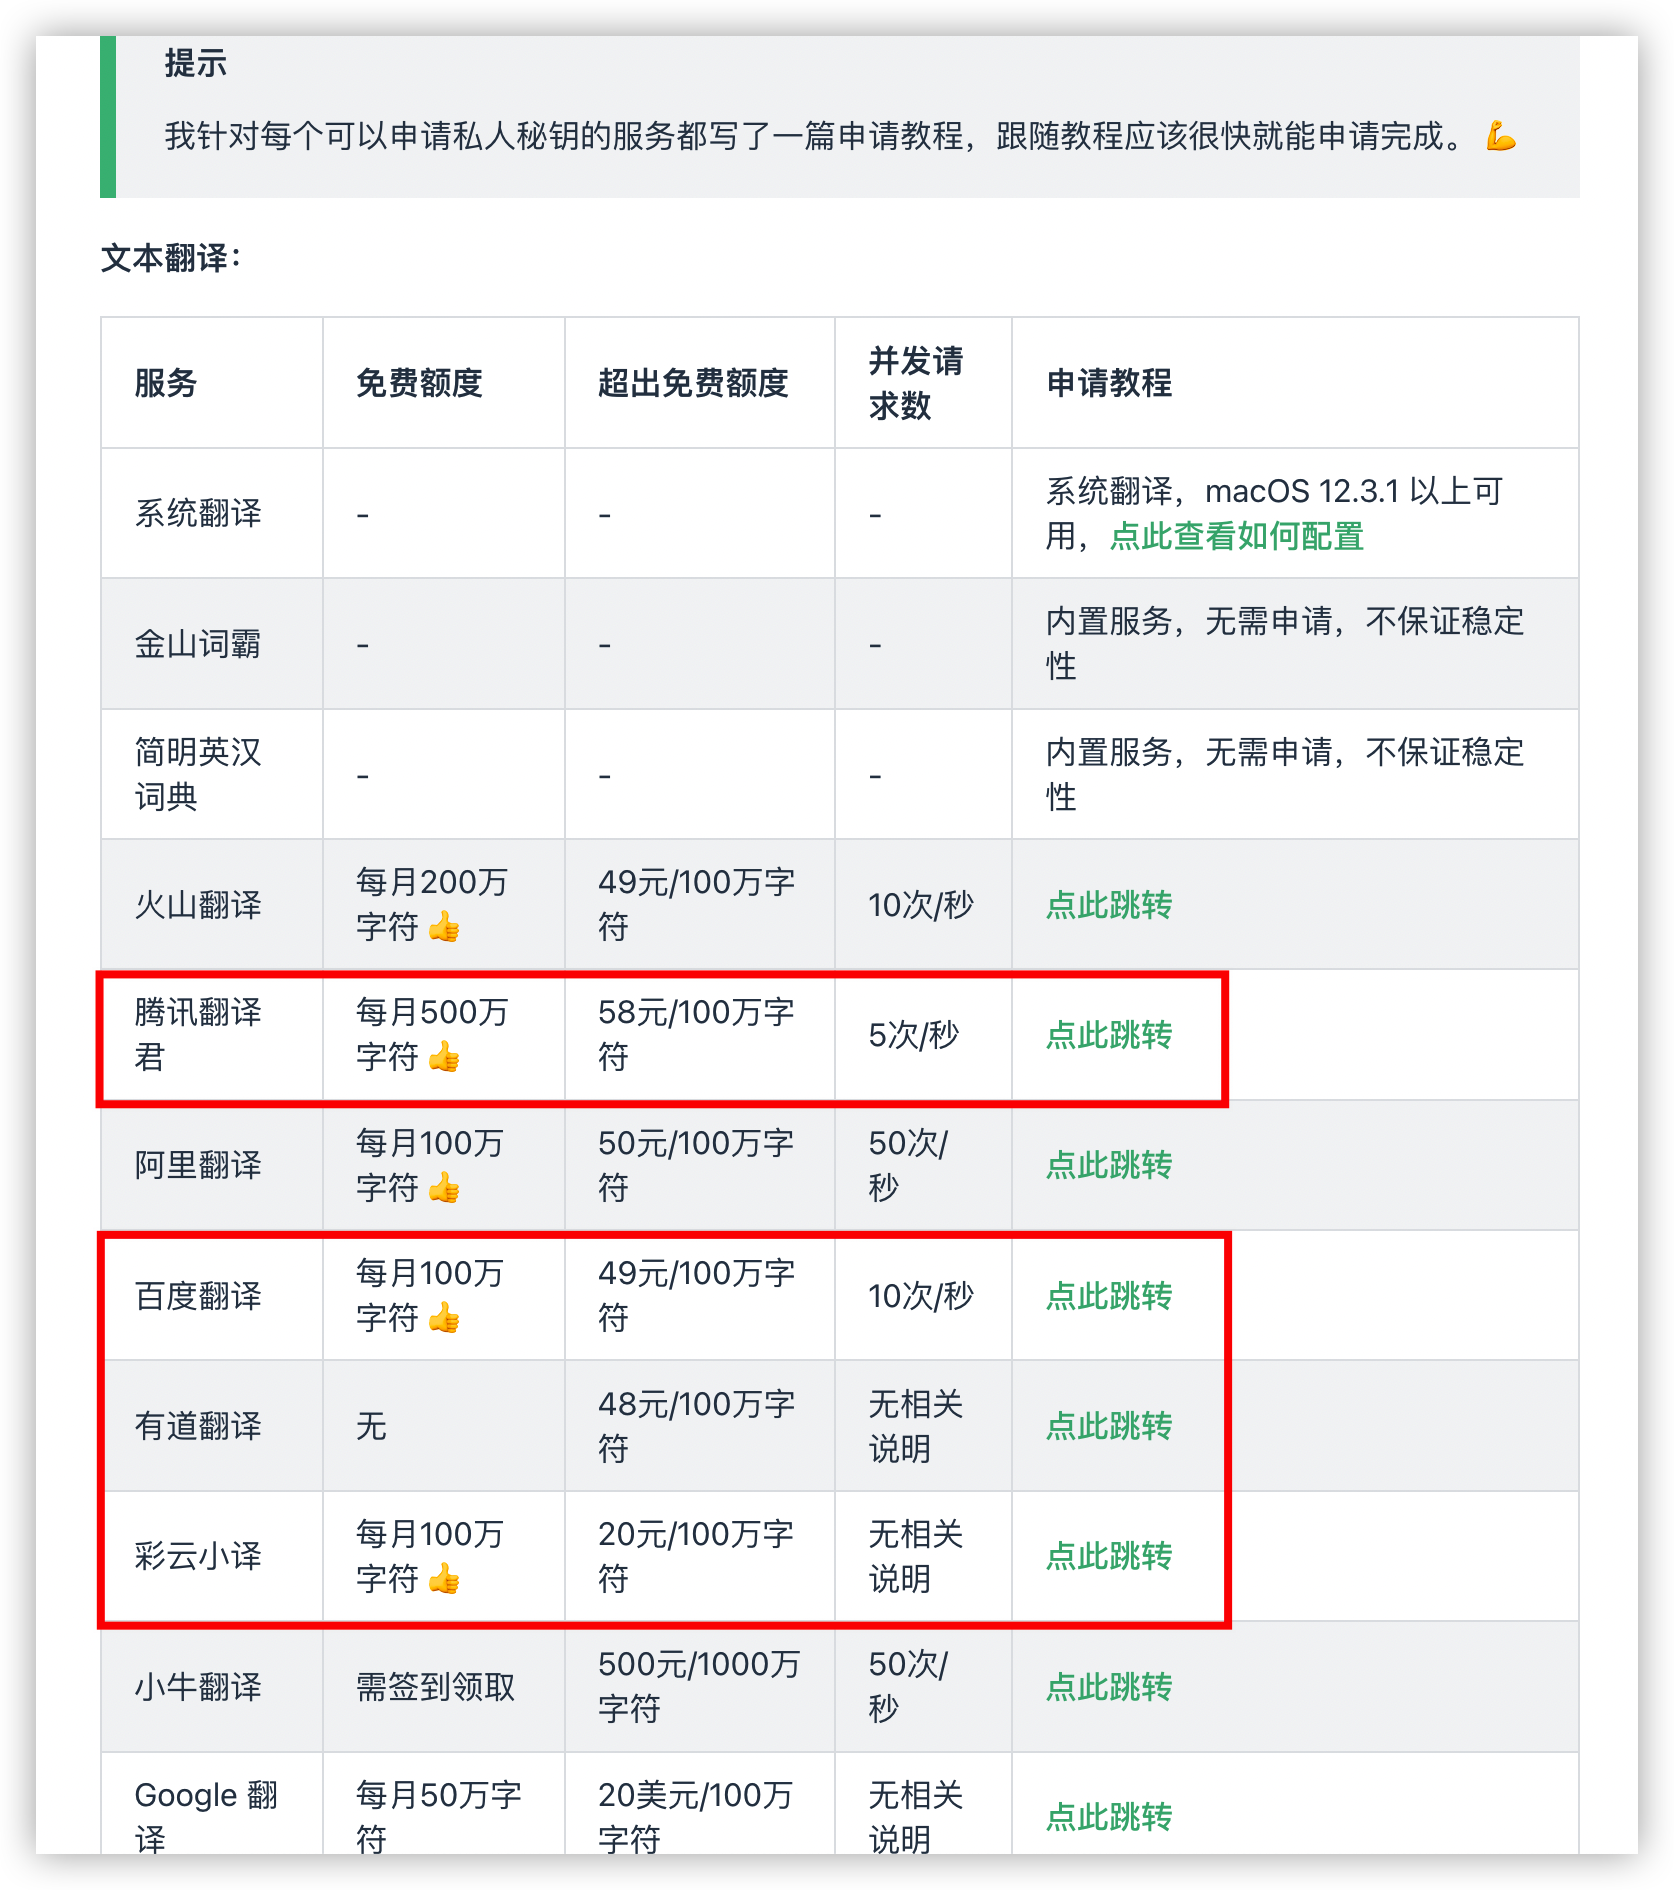Image resolution: width=1674 pixels, height=1890 pixels.
Task: Click the thumbs-up emoji in 腾讯翻译君 row
Action: point(444,1057)
